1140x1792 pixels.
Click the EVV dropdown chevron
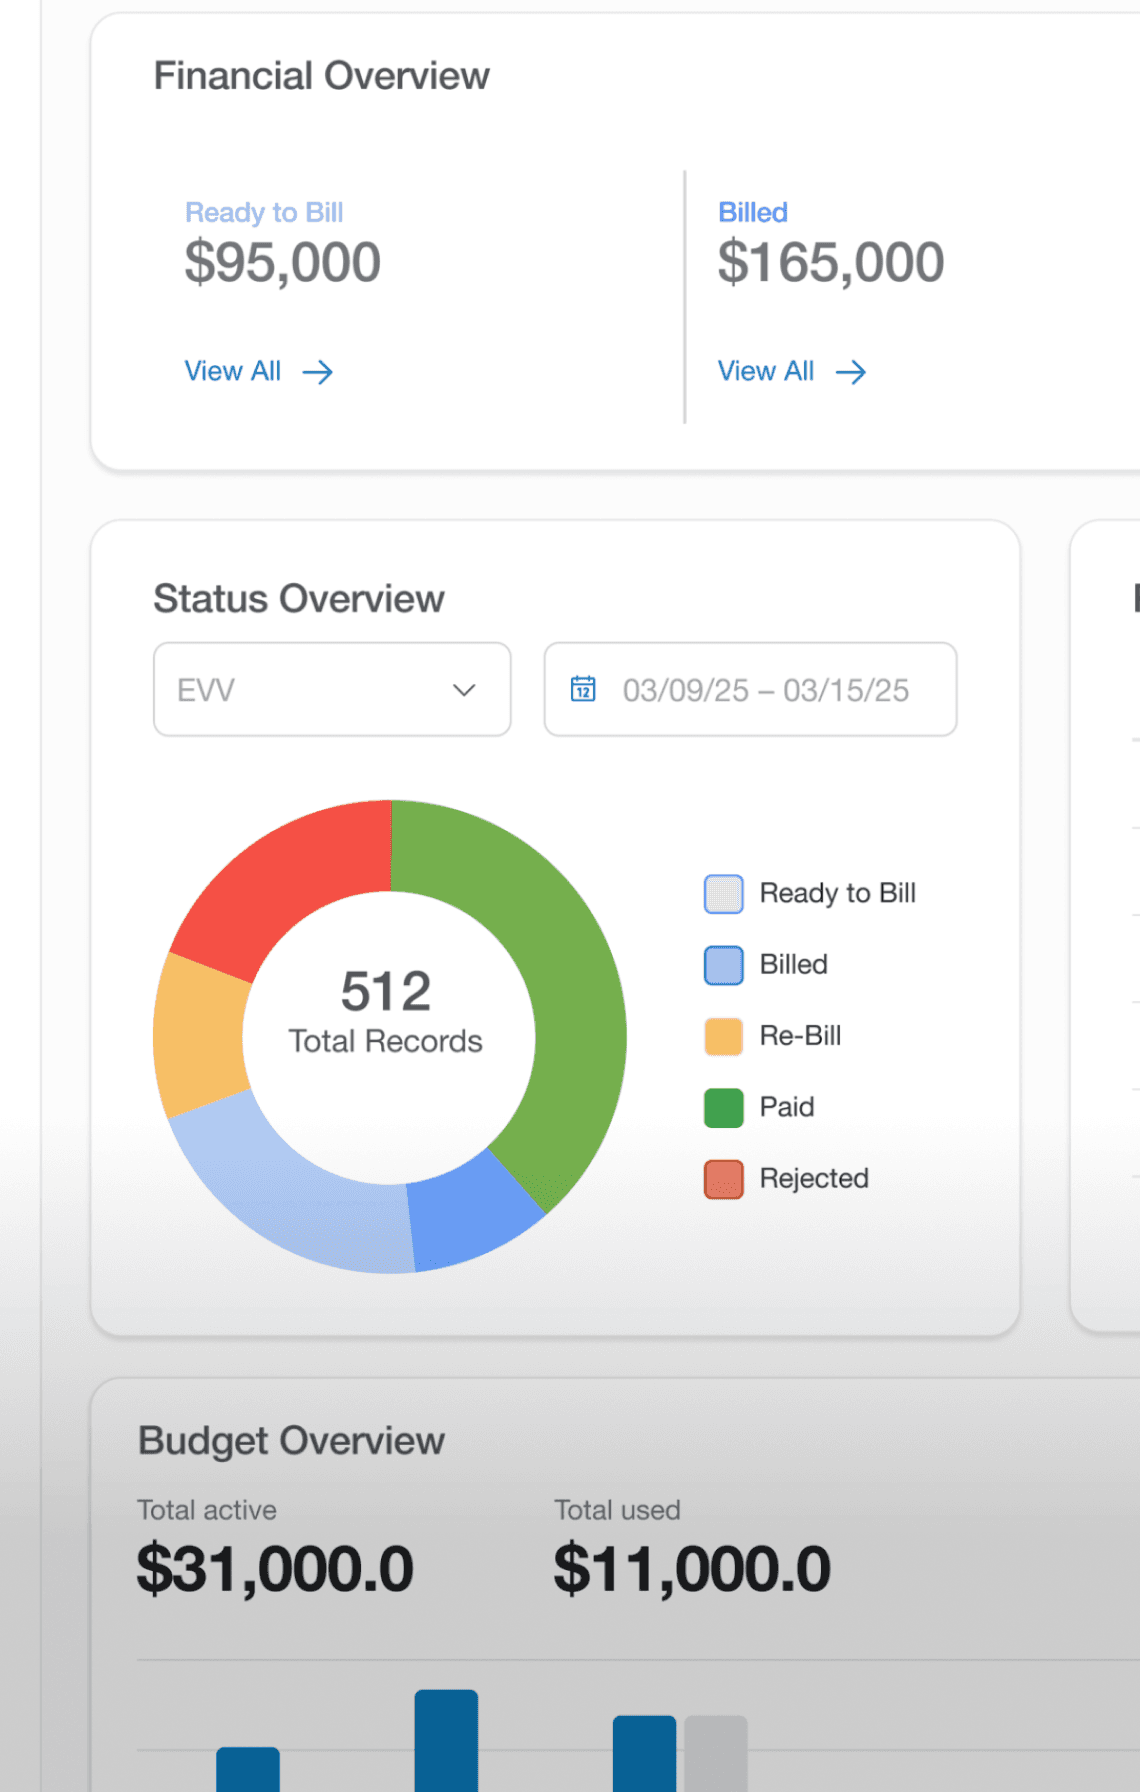(x=464, y=690)
